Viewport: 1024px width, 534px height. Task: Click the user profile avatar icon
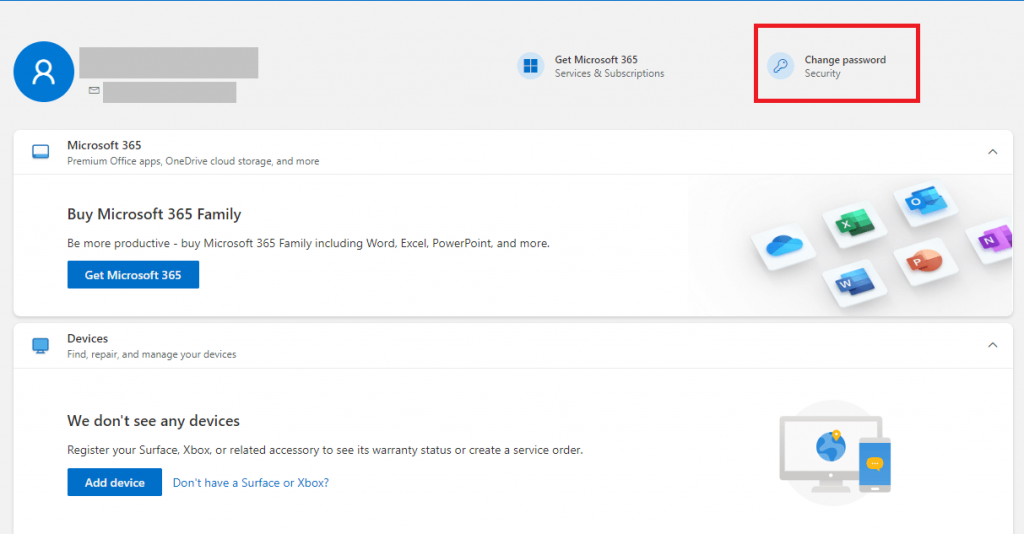click(x=44, y=72)
